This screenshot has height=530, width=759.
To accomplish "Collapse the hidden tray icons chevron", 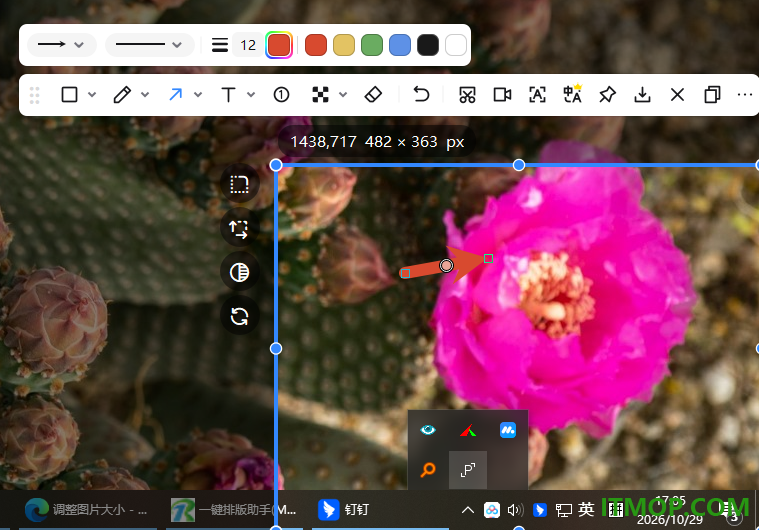I will pyautogui.click(x=468, y=510).
